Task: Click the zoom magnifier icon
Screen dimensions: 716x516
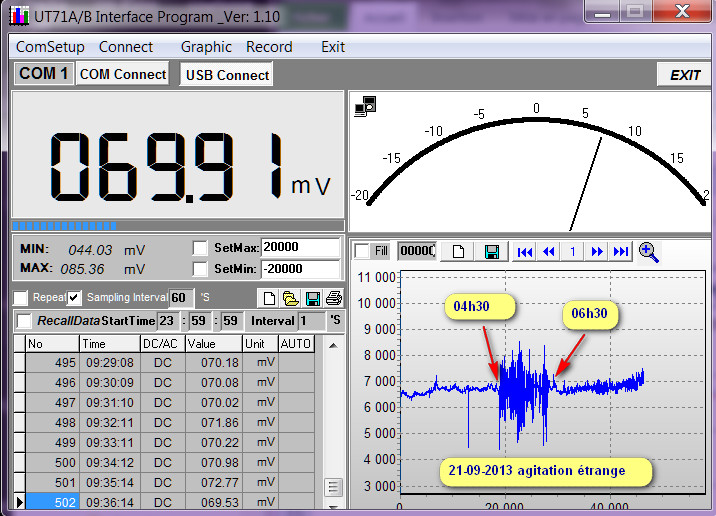Action: [x=648, y=252]
